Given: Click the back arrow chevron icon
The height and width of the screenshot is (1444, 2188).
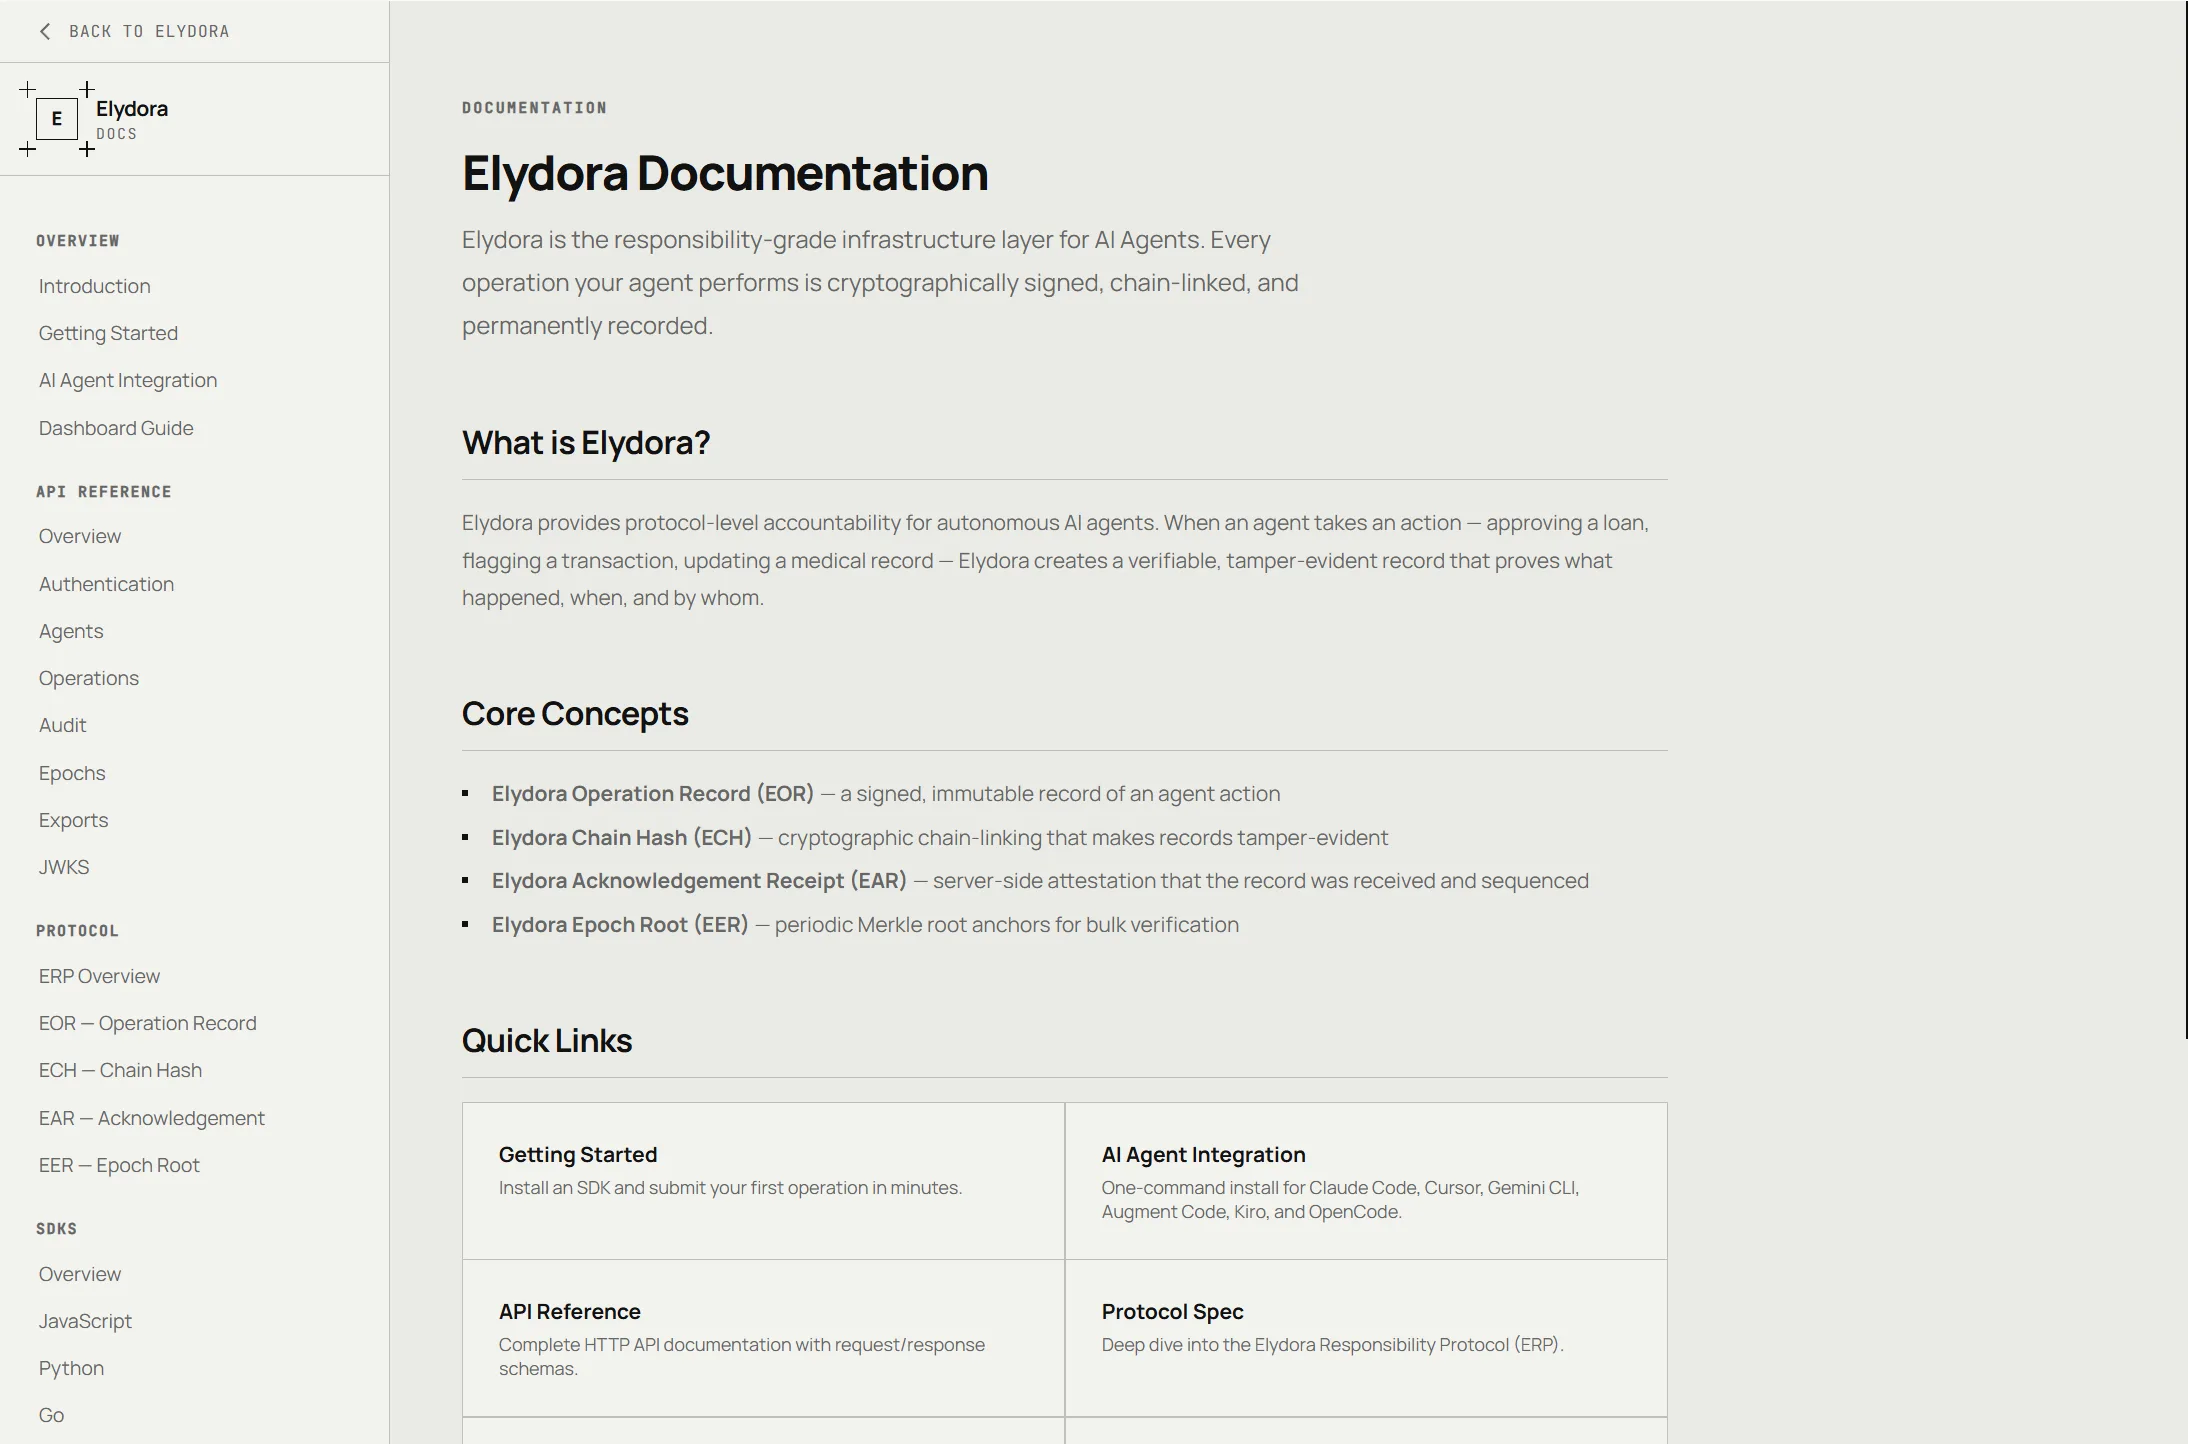Looking at the screenshot, I should (45, 32).
